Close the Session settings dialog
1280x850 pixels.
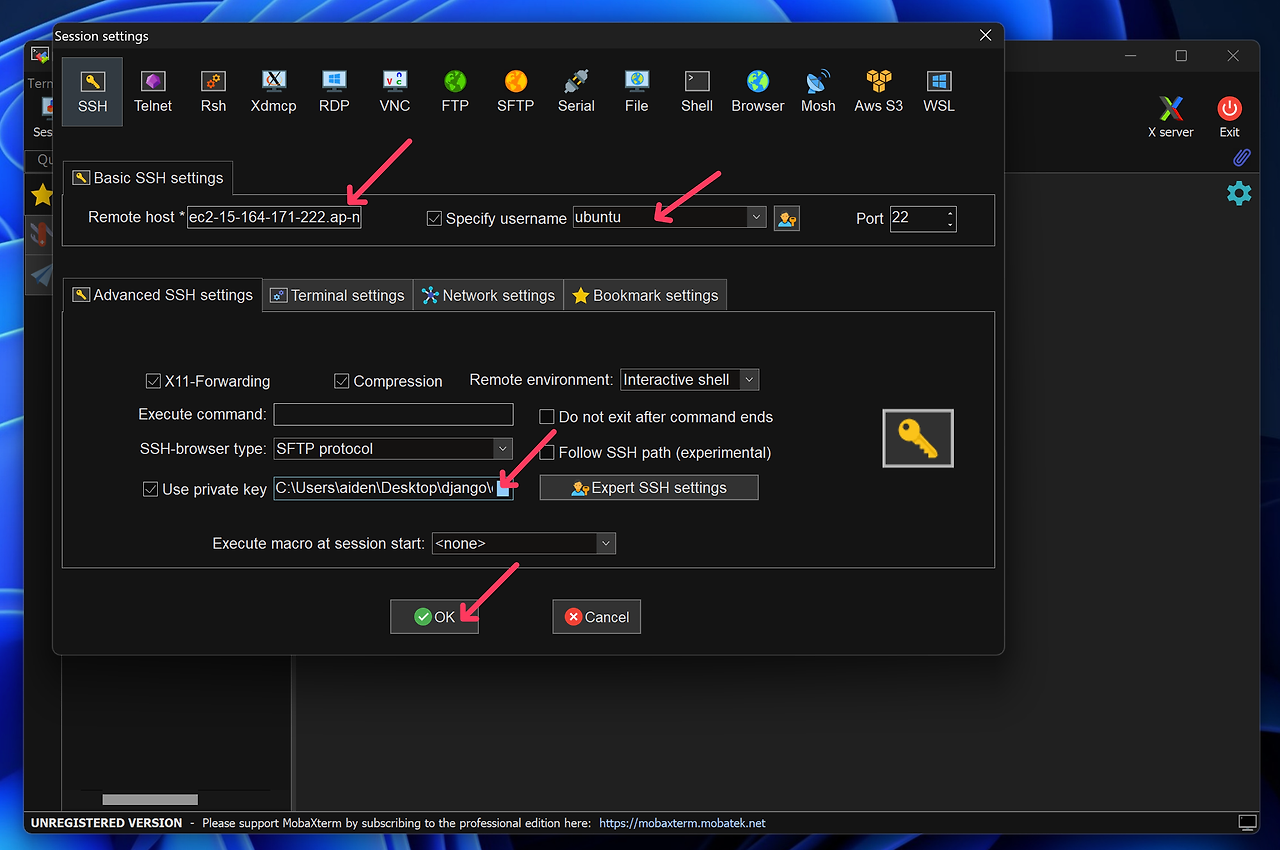click(x=985, y=36)
